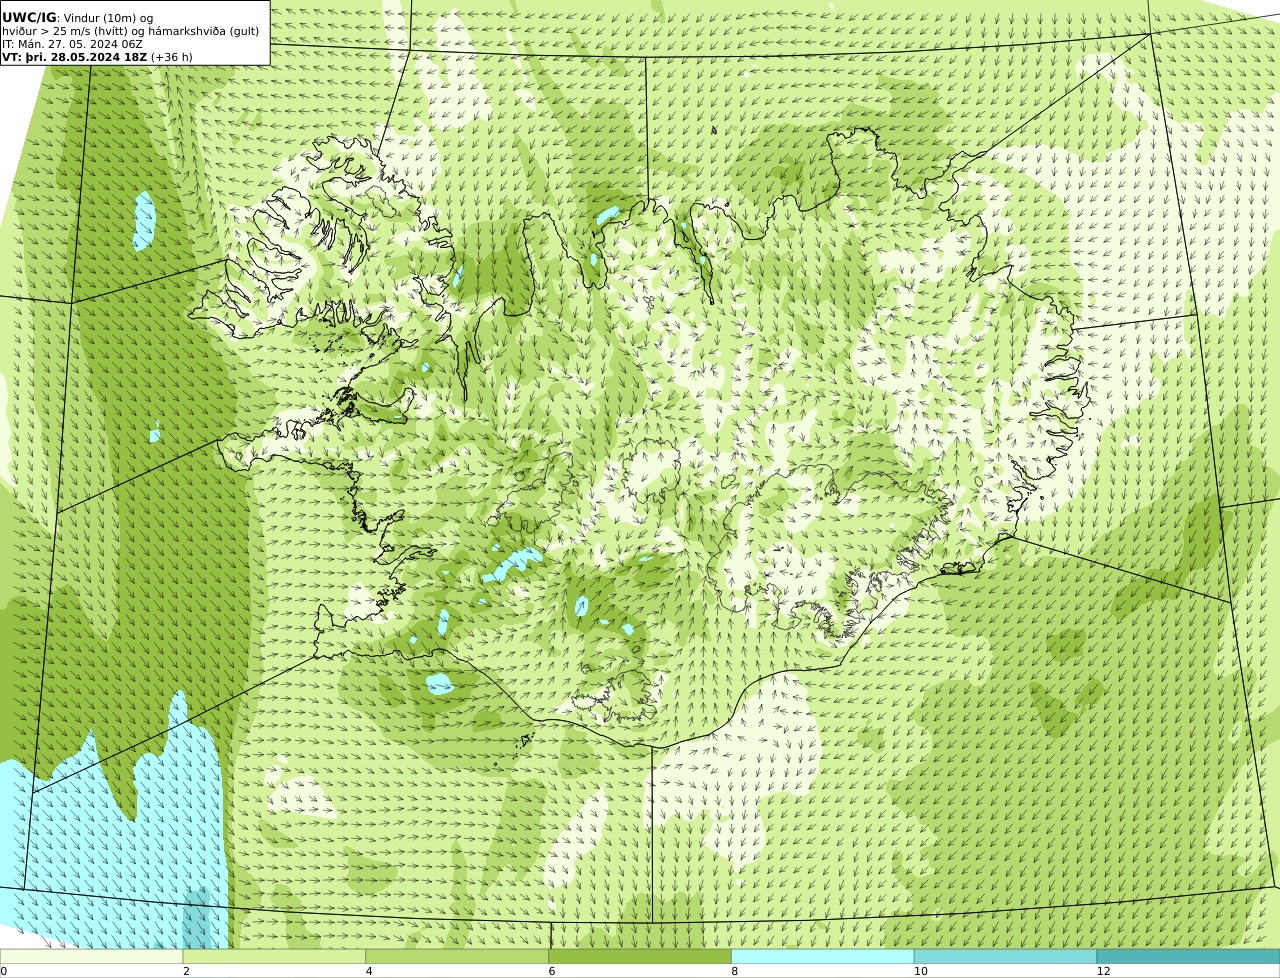This screenshot has width=1280, height=978.
Task: Click the "UWC/IG" bold title text
Action: (x=29, y=18)
